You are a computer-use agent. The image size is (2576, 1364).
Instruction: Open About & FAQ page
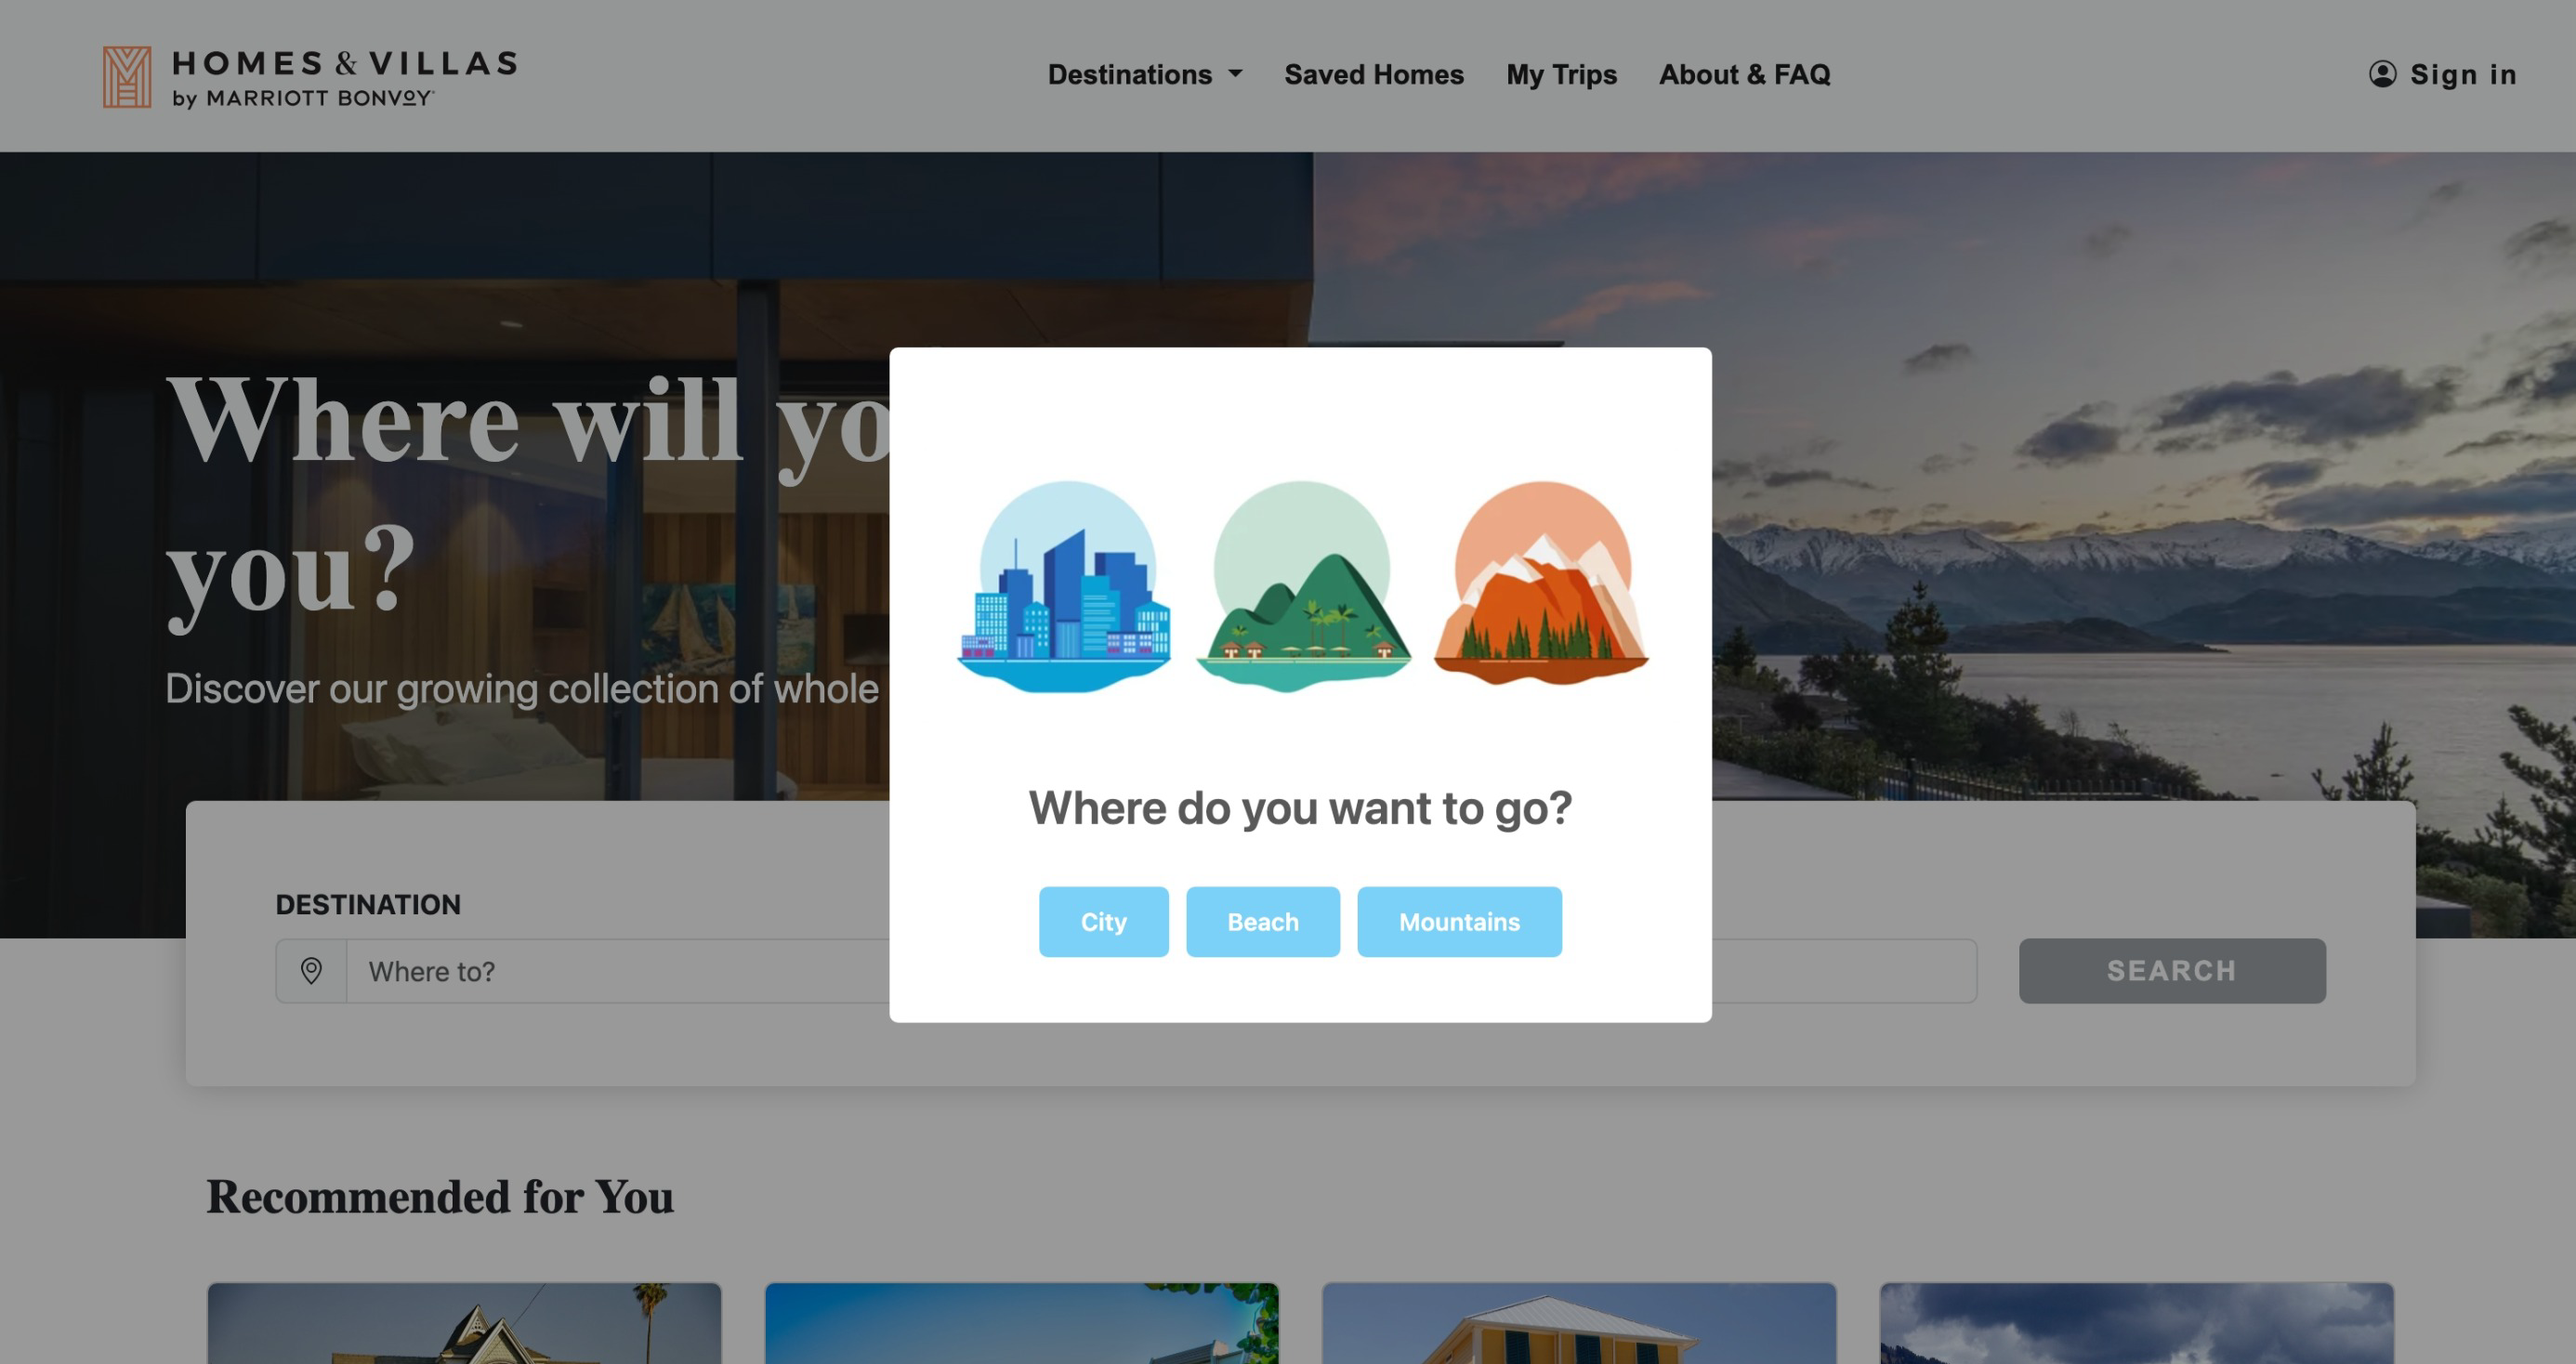click(x=1744, y=74)
